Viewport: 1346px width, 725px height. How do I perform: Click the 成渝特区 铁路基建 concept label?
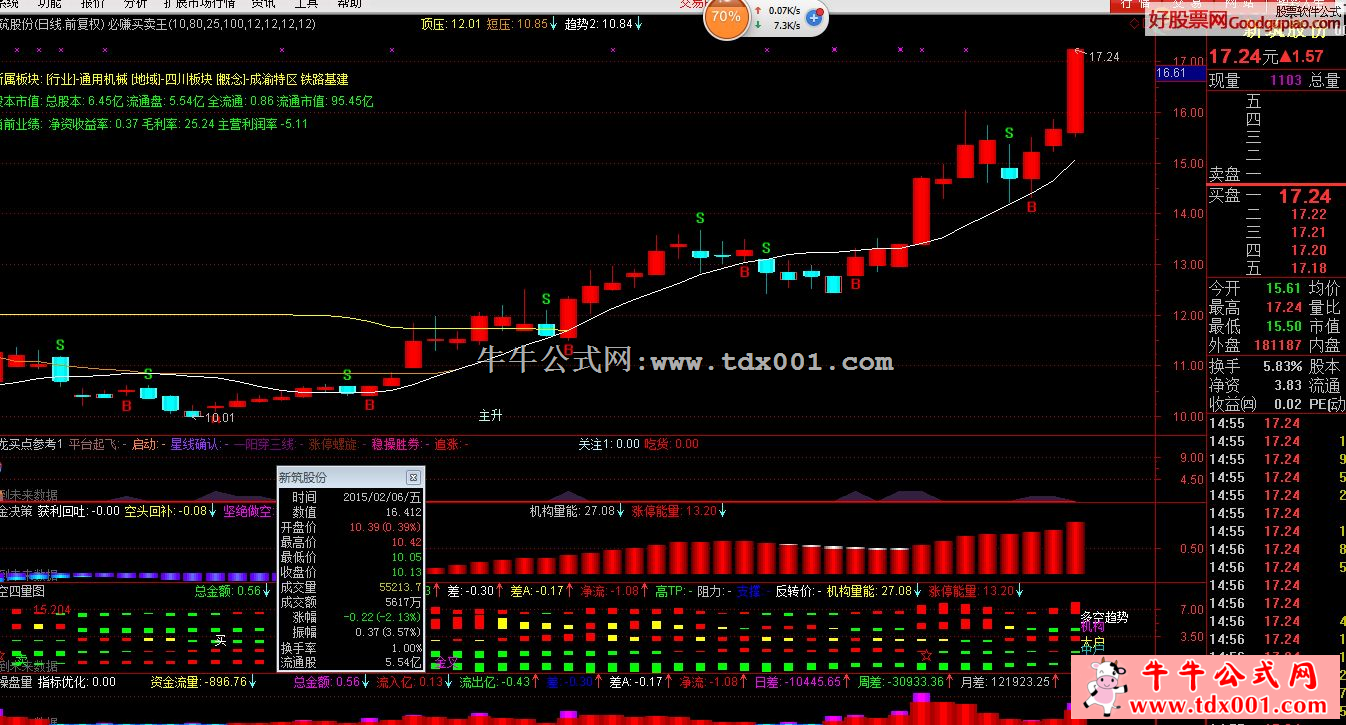click(x=299, y=79)
